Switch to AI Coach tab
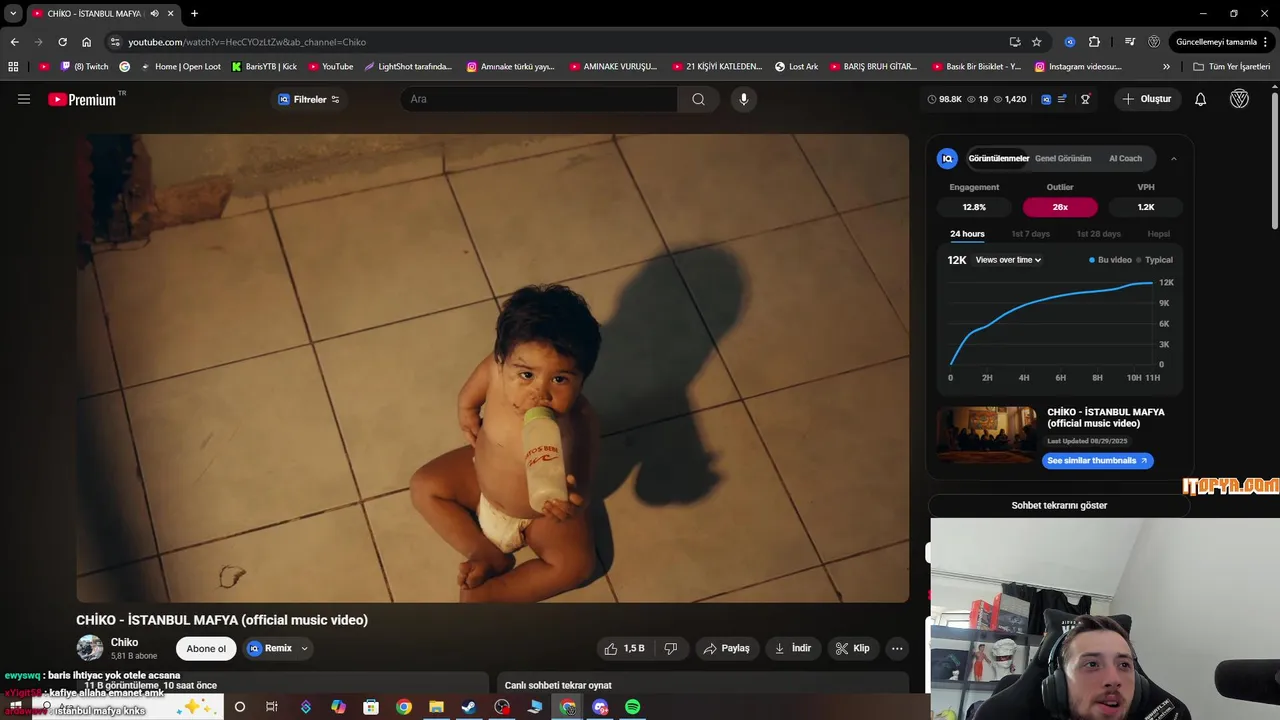The width and height of the screenshot is (1280, 720). tap(1125, 158)
